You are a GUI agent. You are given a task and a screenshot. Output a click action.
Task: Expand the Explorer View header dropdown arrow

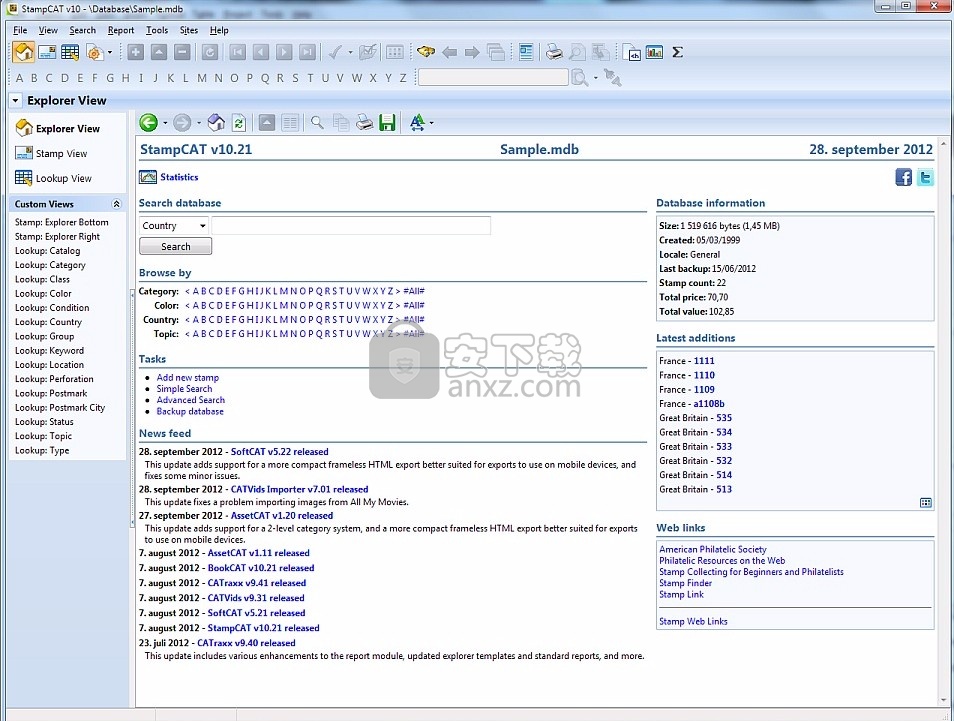(x=15, y=100)
